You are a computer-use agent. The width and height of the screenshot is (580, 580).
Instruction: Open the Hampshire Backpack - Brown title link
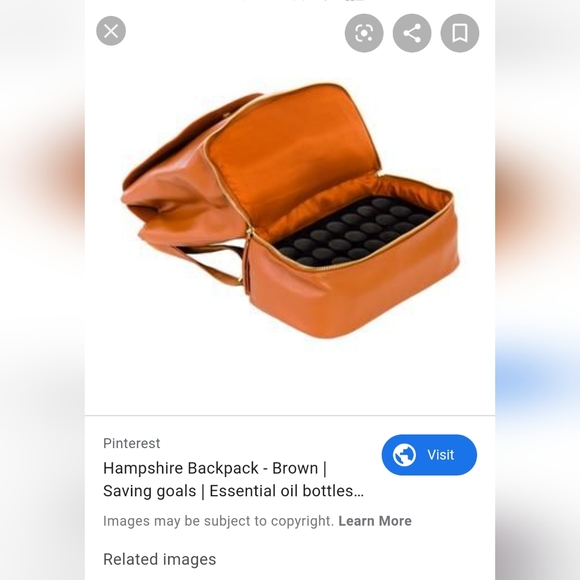coord(215,468)
